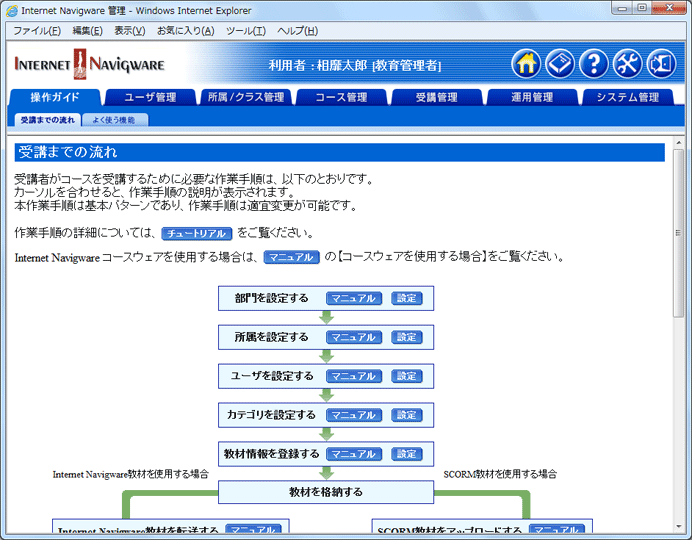Click the vertical scrollbar thumb
This screenshot has width=692, height=540.
(679, 233)
